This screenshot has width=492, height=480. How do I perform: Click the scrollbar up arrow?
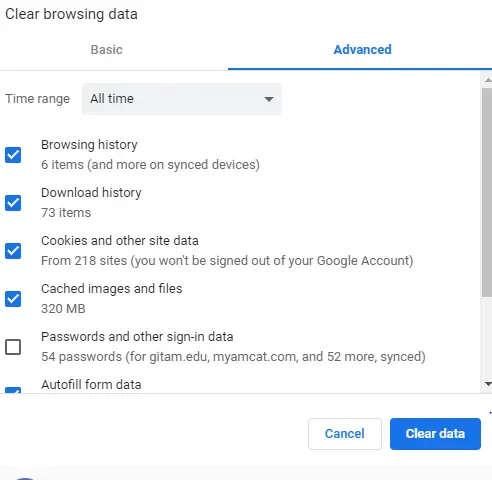(488, 80)
